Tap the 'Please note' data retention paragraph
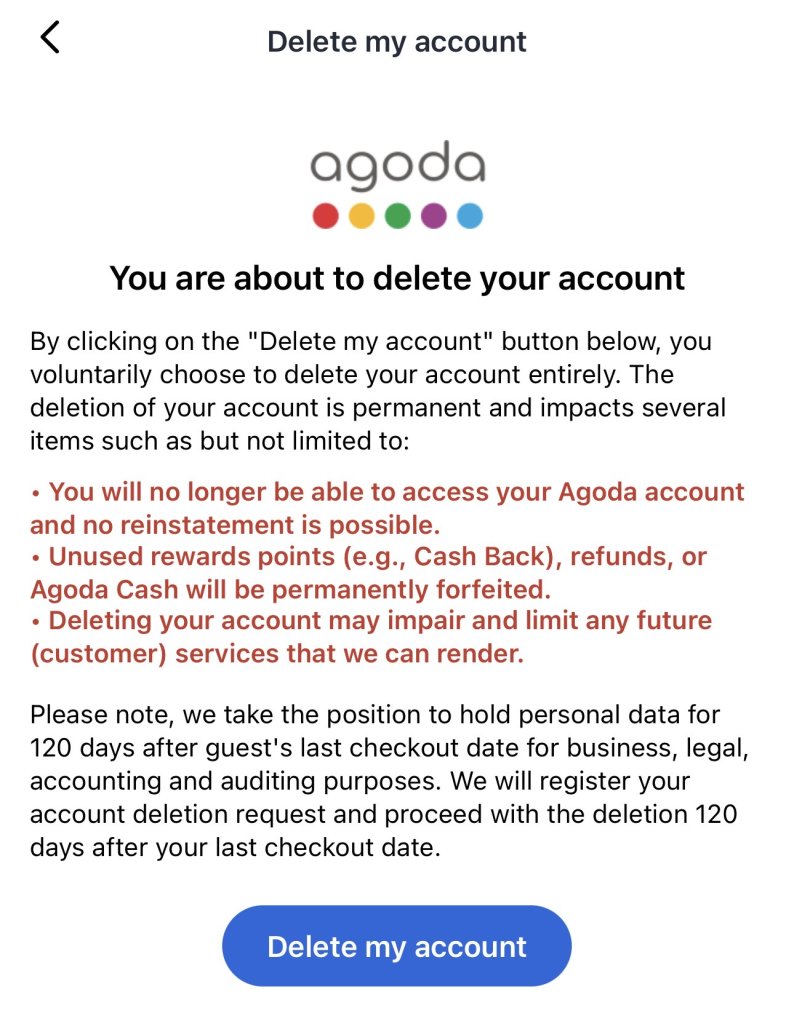794x1024 pixels. (389, 781)
